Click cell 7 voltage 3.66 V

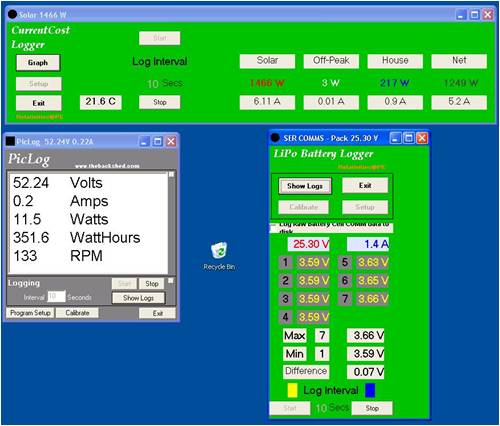tap(373, 299)
